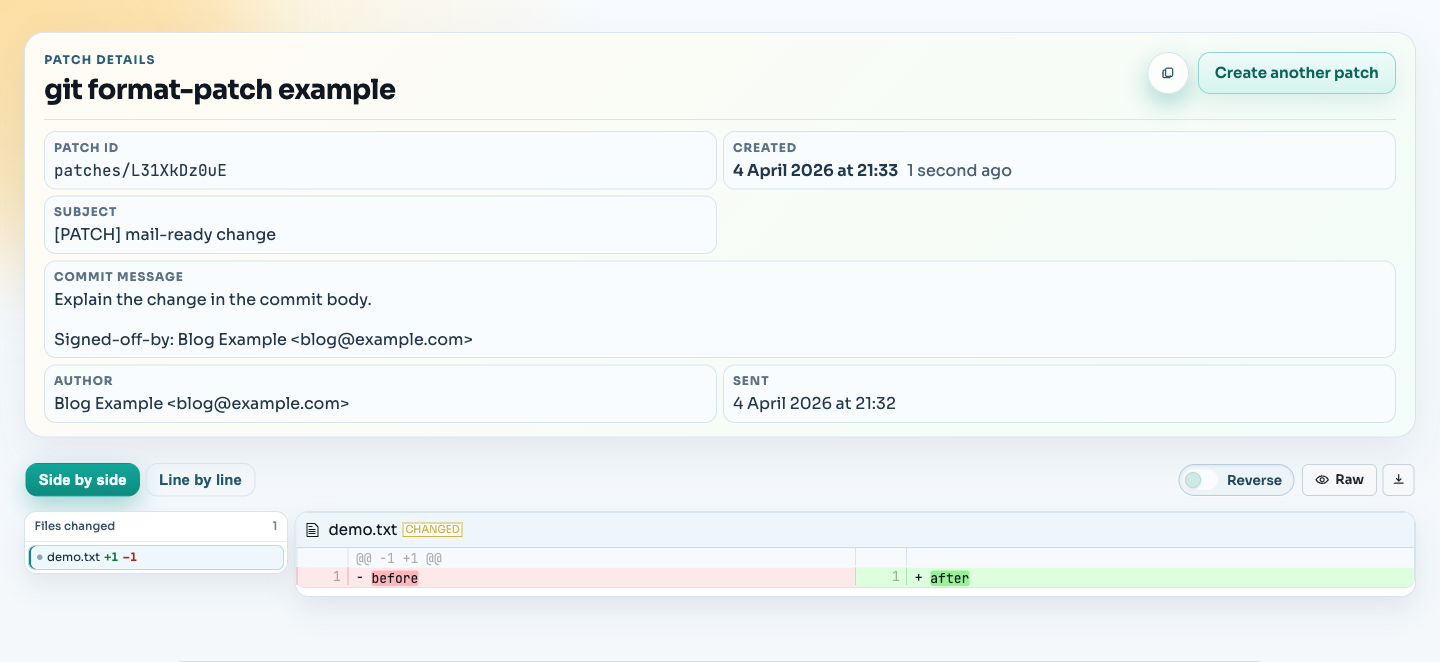Viewport: 1440px width, 662px height.
Task: Open the Raw patch view
Action: click(1339, 480)
